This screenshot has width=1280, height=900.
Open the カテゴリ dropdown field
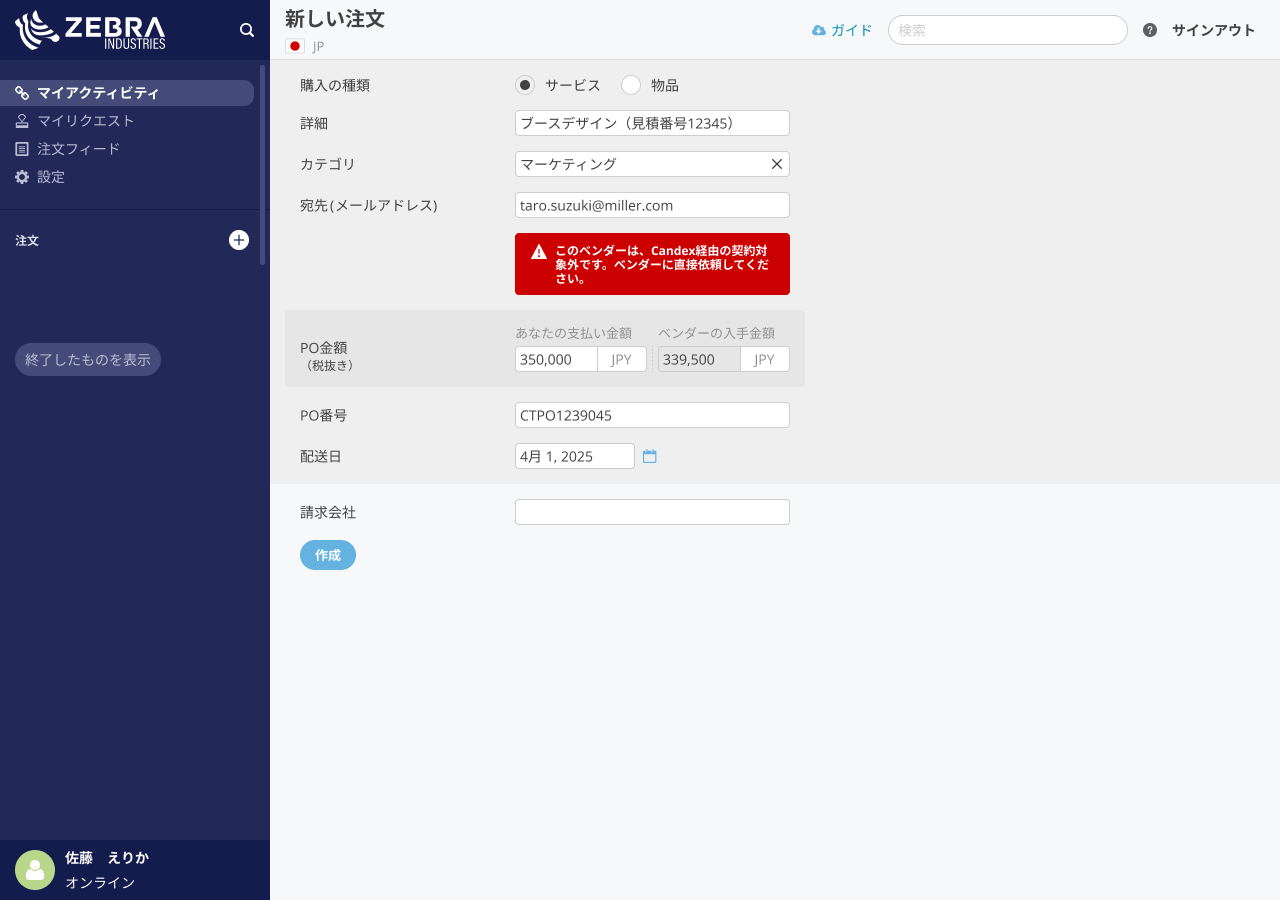click(x=640, y=164)
